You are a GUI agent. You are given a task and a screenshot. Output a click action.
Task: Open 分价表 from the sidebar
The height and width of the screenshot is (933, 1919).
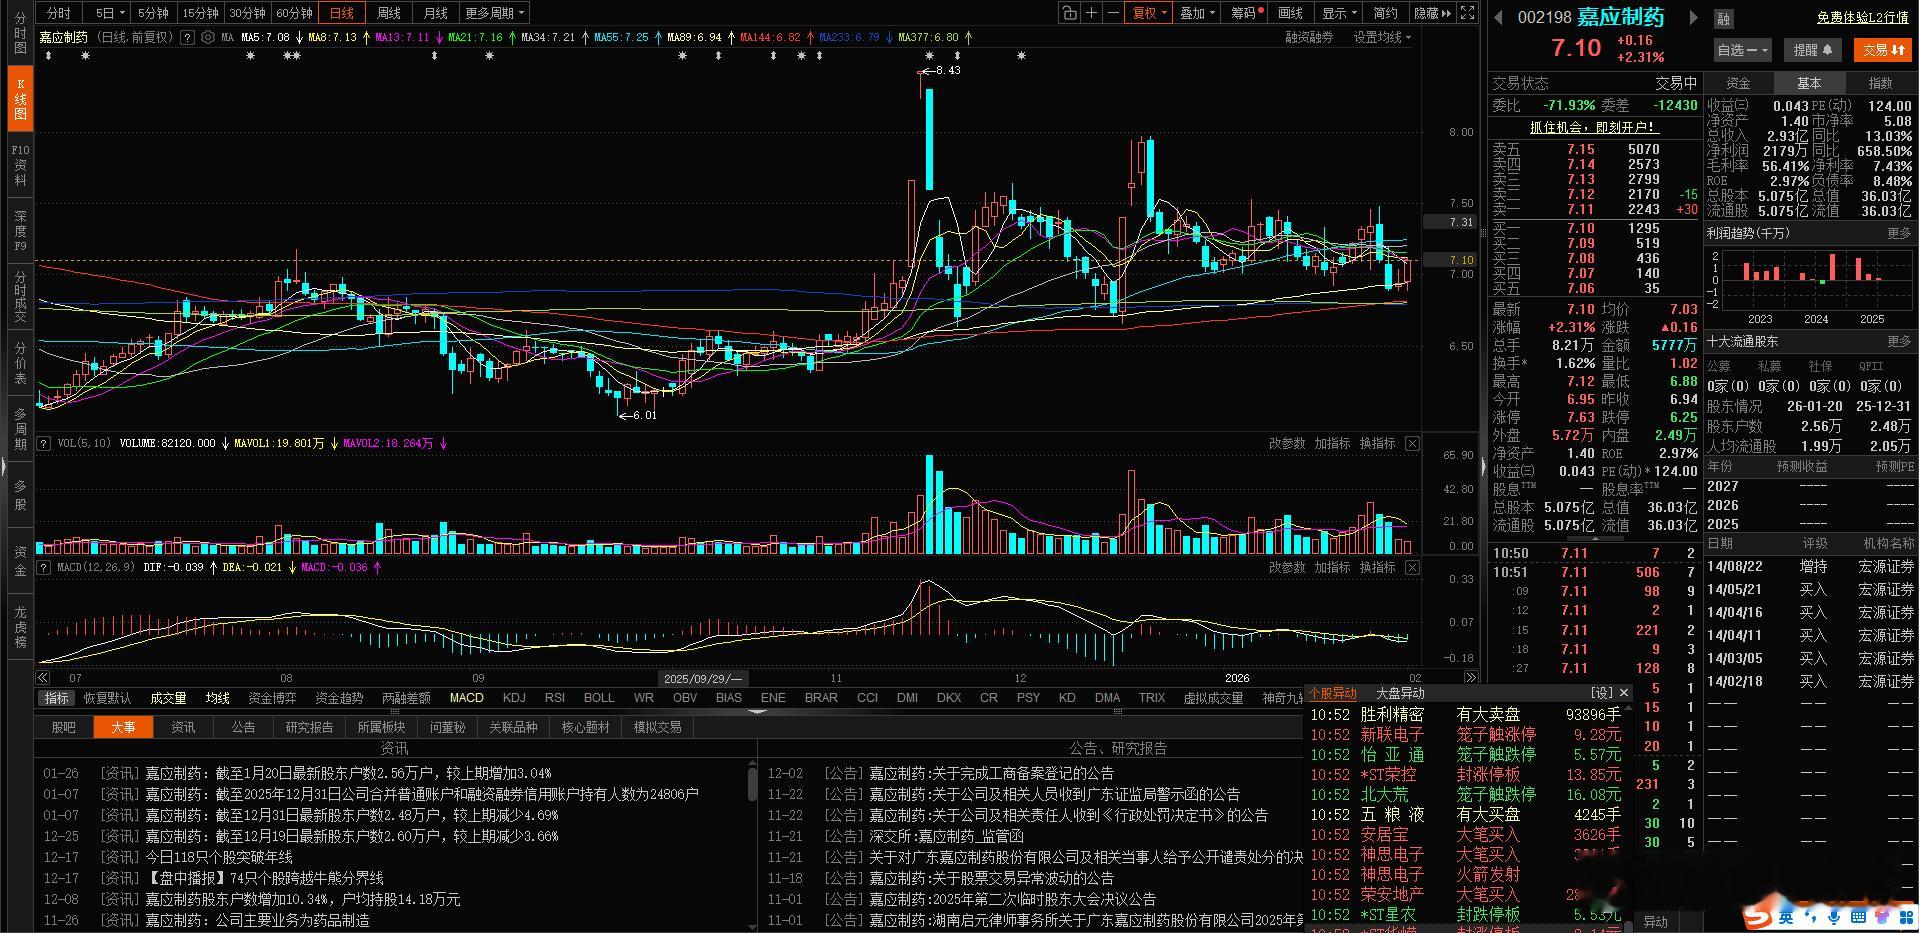[20, 363]
